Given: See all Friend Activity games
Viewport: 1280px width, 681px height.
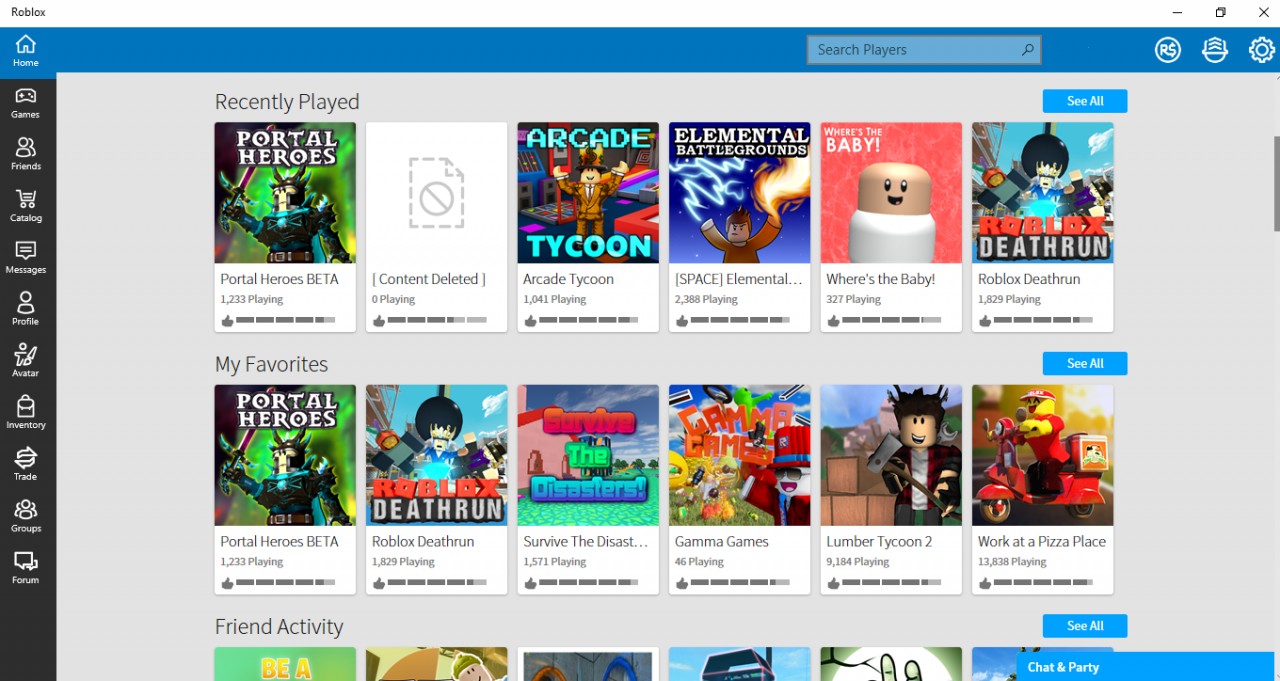Looking at the screenshot, I should click(x=1085, y=626).
